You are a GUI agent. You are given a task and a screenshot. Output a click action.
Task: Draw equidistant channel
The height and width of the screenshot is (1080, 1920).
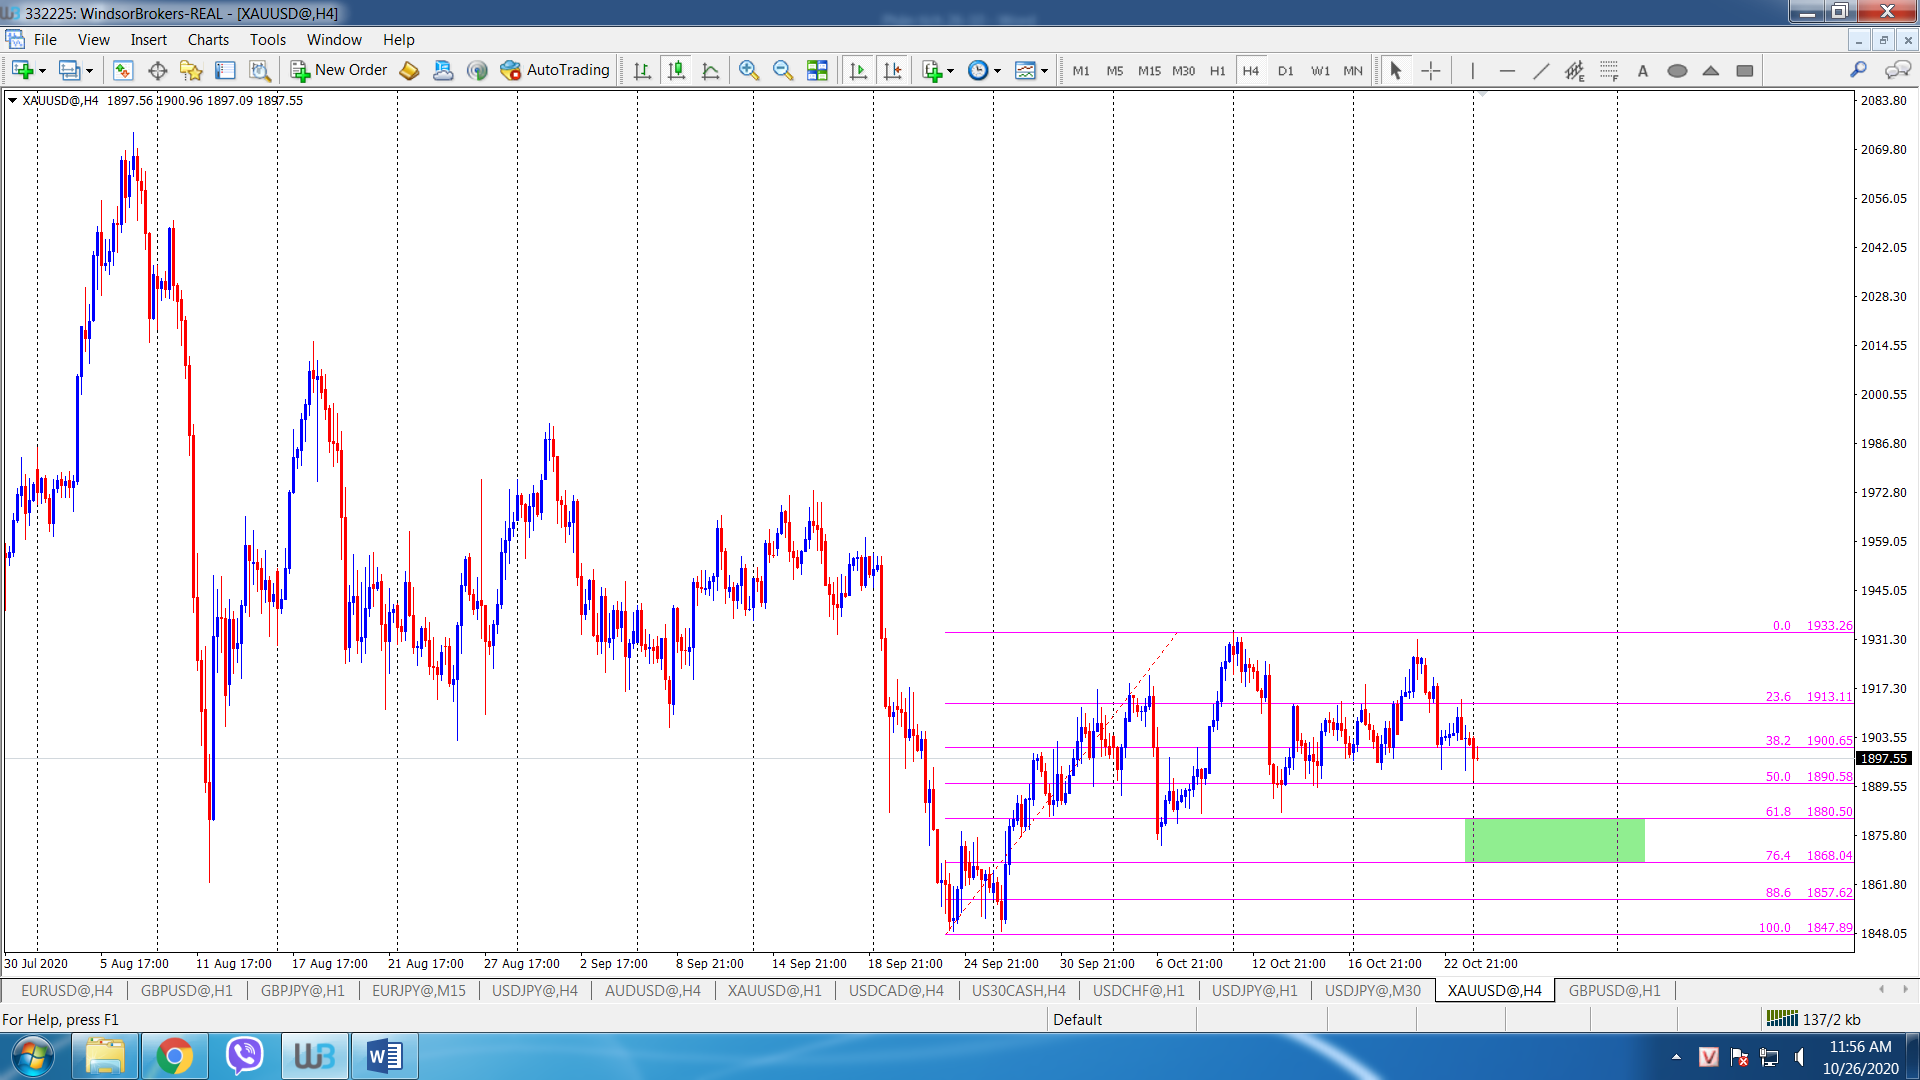pos(1575,70)
